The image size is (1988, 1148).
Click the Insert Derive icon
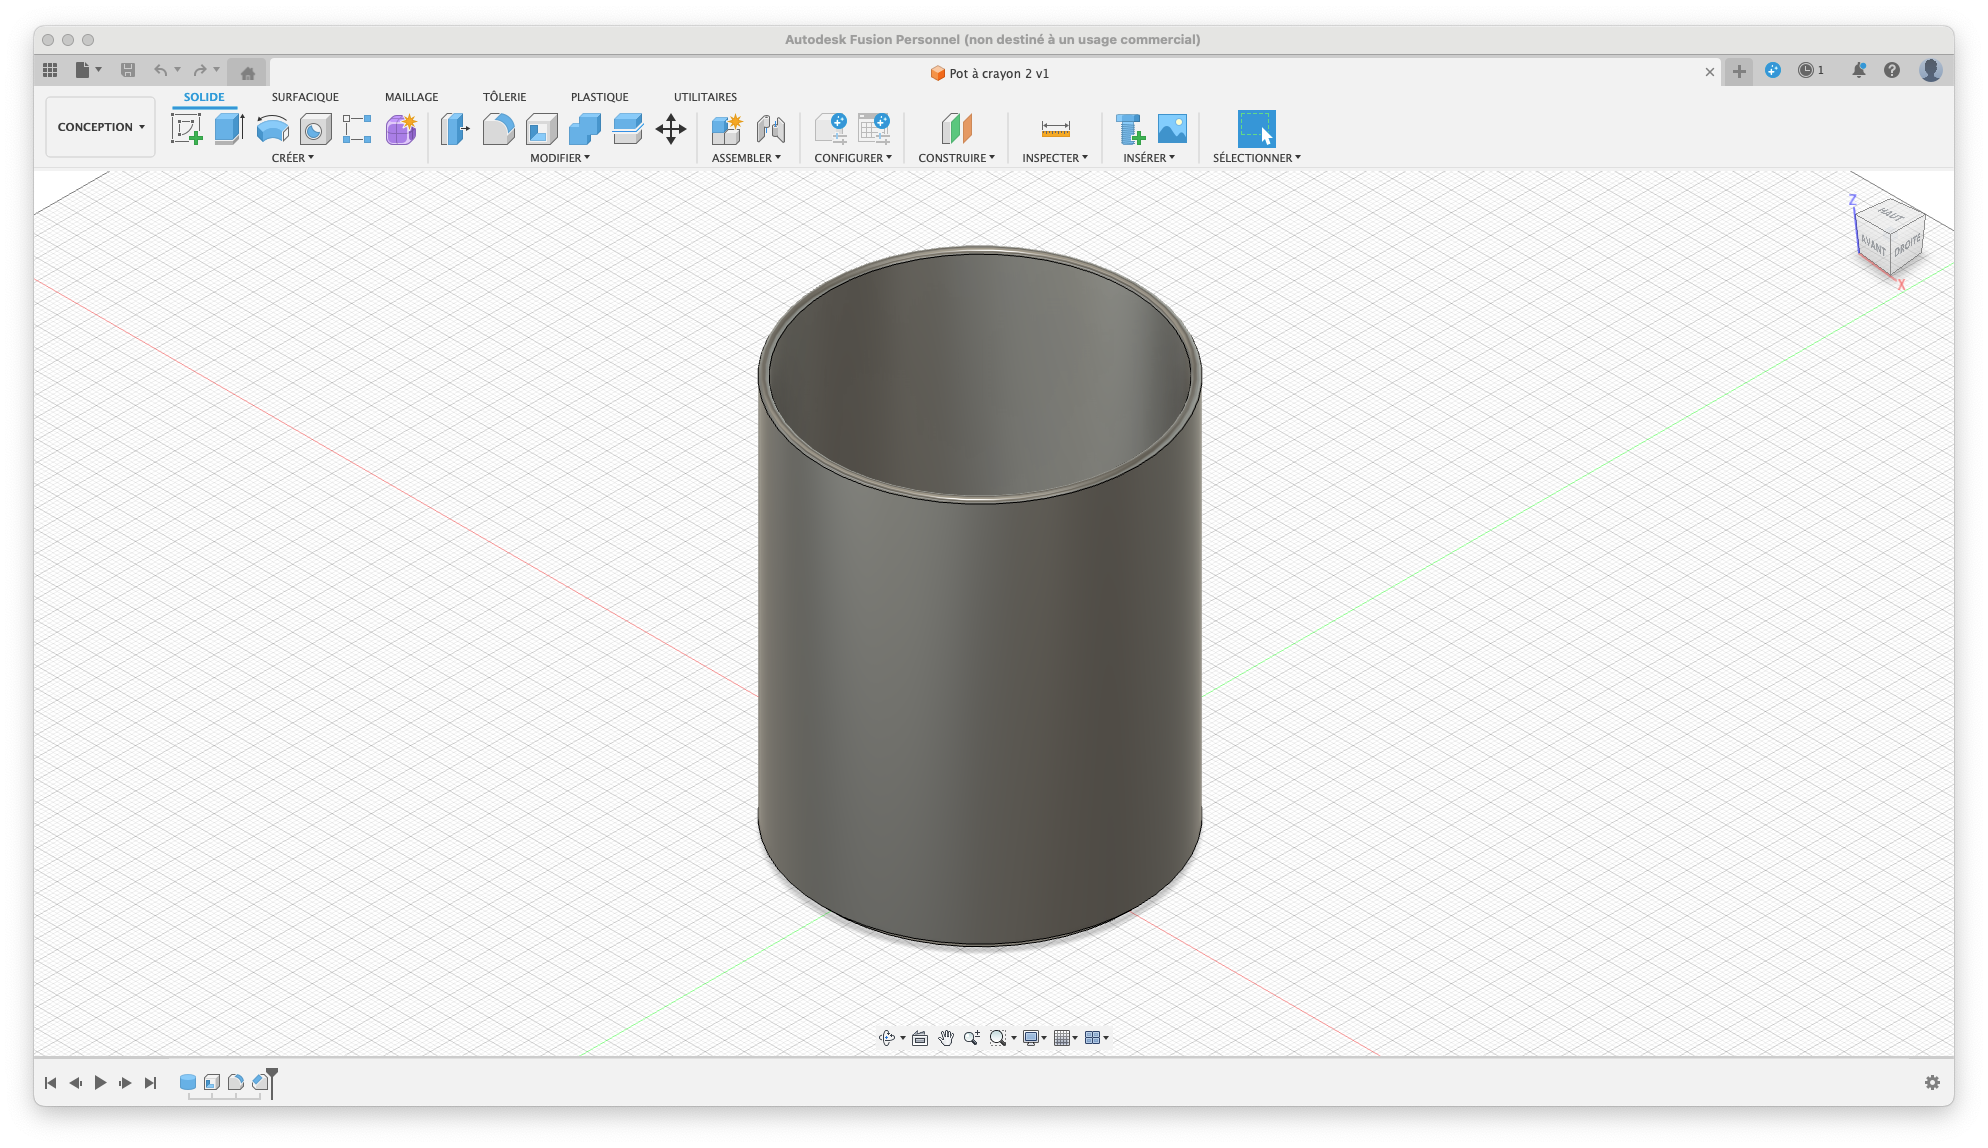(1130, 129)
